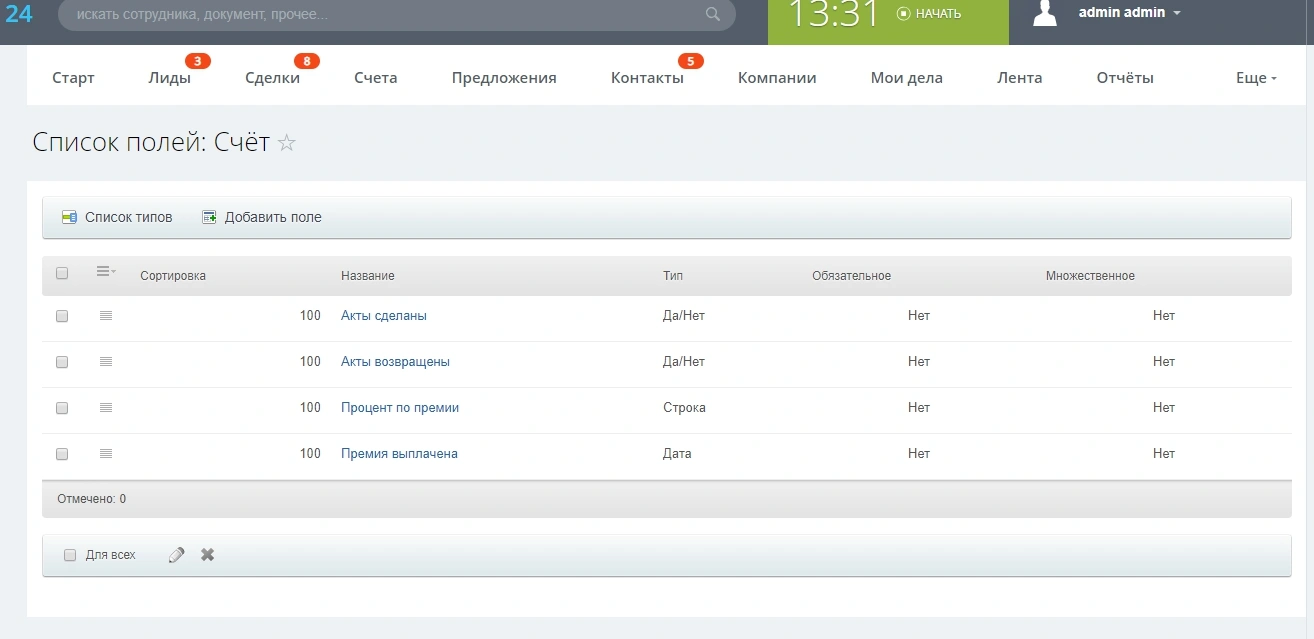Viewport: 1314px width, 639px height.
Task: Click the record icon beside НАЧАТЬ
Action: [x=904, y=14]
